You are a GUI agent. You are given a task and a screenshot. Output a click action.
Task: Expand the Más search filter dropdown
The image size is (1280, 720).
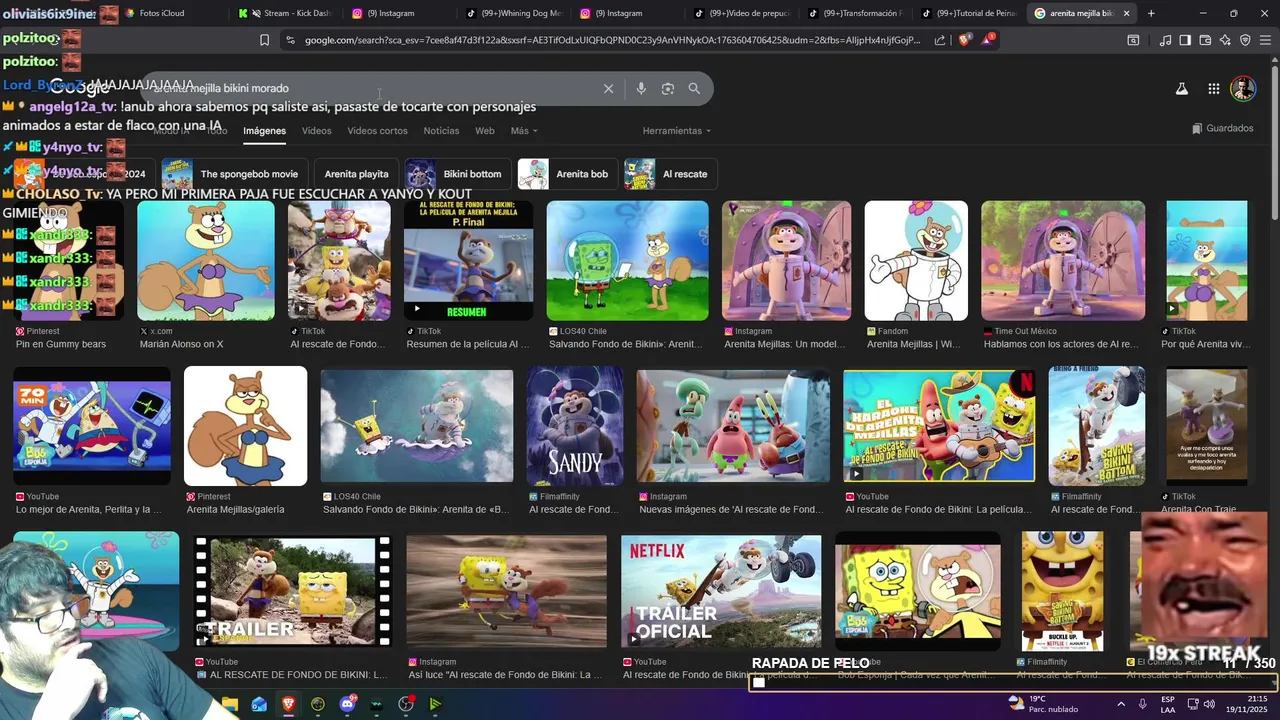pyautogui.click(x=524, y=131)
